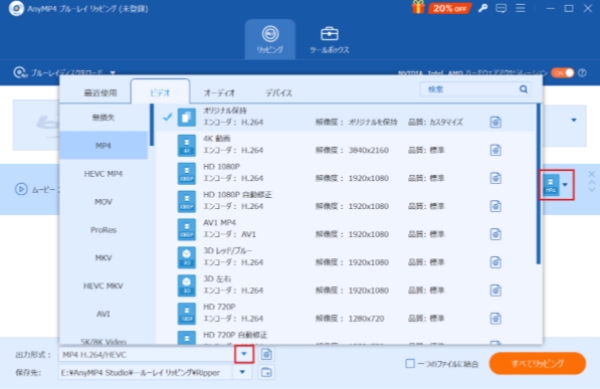Open the Ripping tab

[270, 39]
